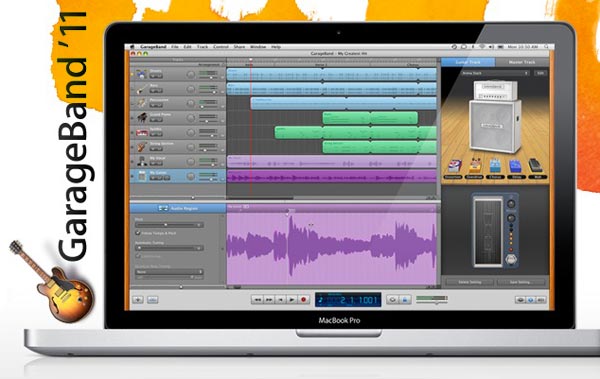Click the Save Setting button
Screen dimensions: 600x379
(520, 282)
